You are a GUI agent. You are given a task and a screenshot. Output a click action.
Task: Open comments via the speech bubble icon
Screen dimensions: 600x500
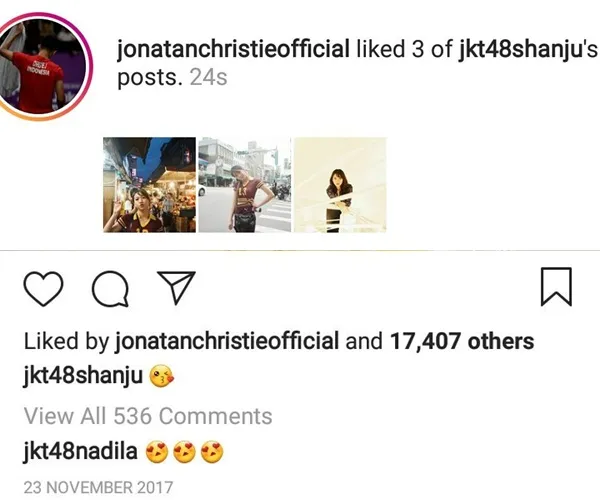coord(110,290)
